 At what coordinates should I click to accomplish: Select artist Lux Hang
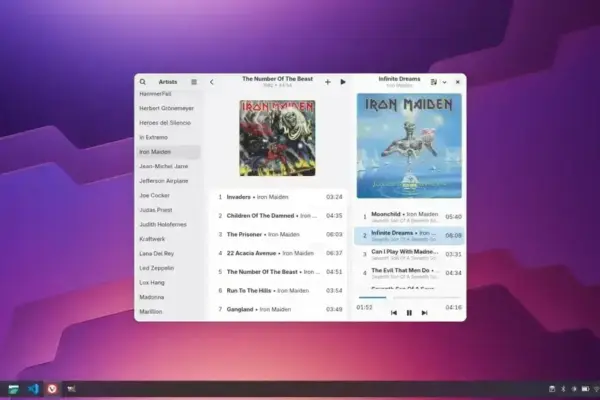168,283
